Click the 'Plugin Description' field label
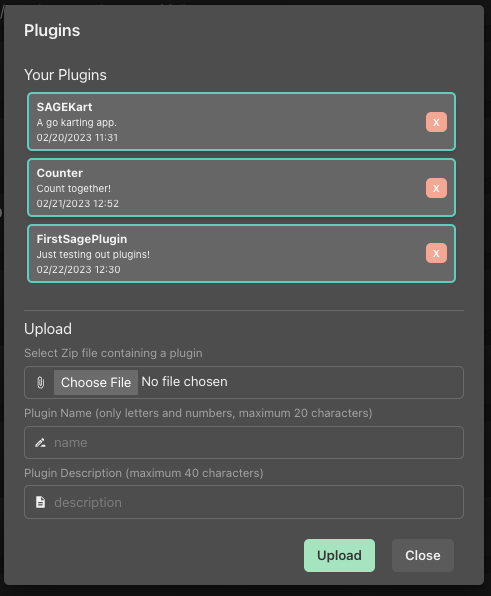The image size is (491, 596). (144, 473)
